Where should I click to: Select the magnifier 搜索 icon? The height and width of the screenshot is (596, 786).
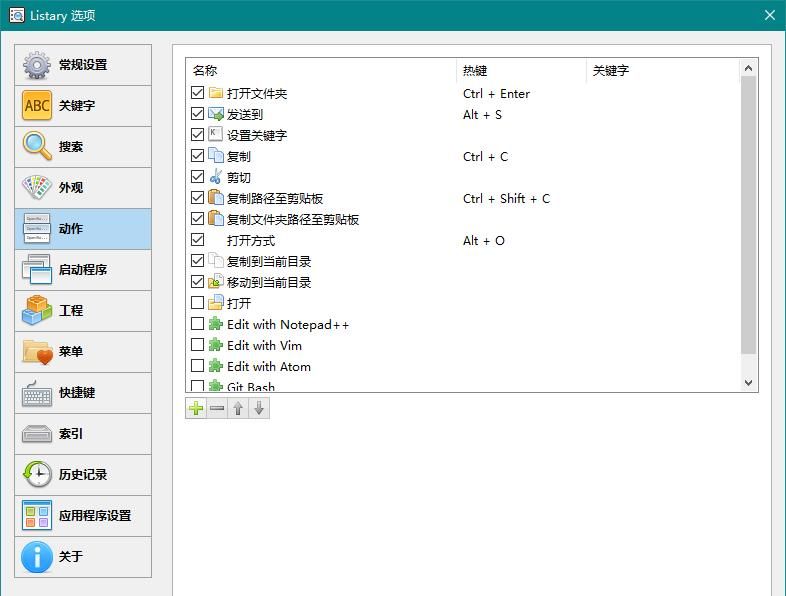point(37,146)
